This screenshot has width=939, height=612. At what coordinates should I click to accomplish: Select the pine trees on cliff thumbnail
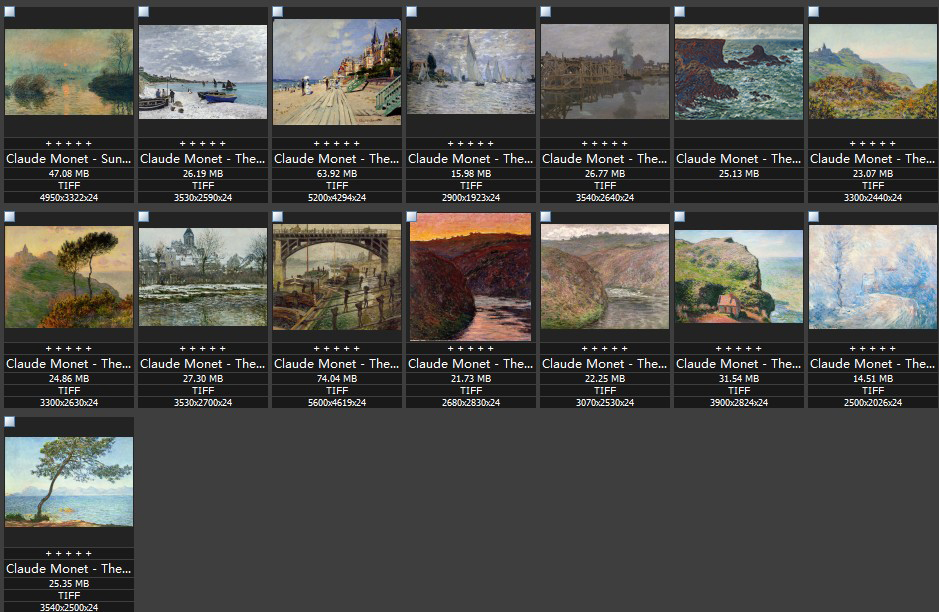[x=69, y=277]
